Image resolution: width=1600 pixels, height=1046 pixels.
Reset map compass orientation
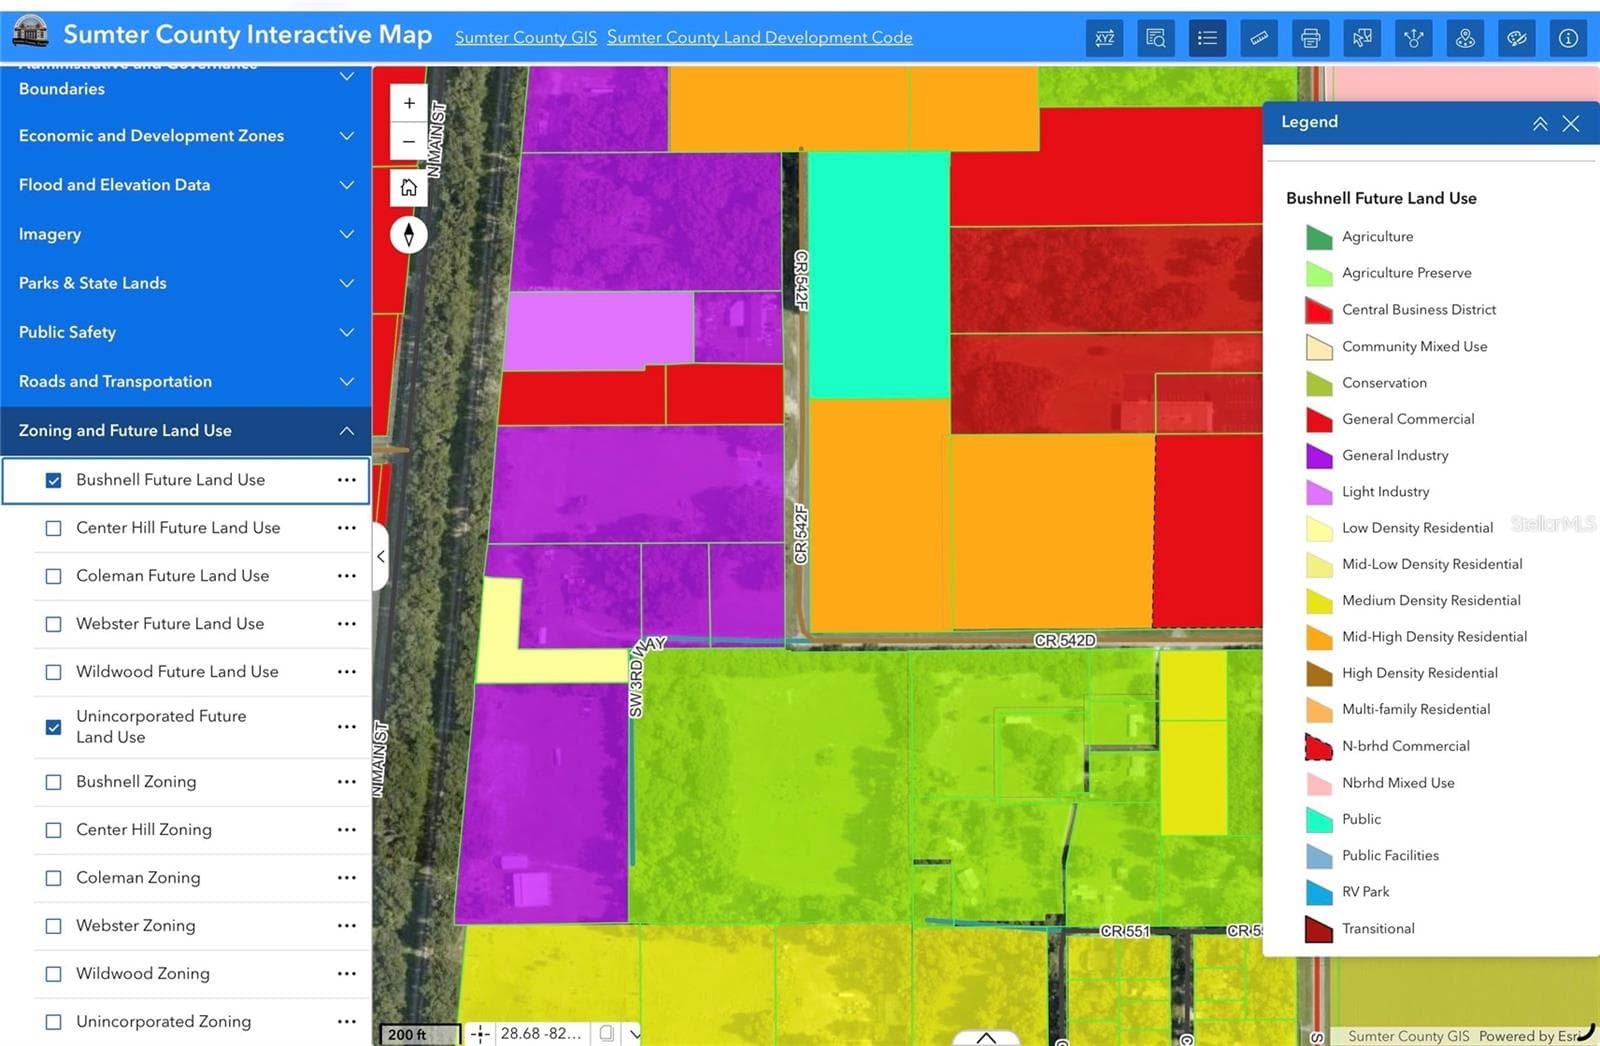pyautogui.click(x=409, y=235)
